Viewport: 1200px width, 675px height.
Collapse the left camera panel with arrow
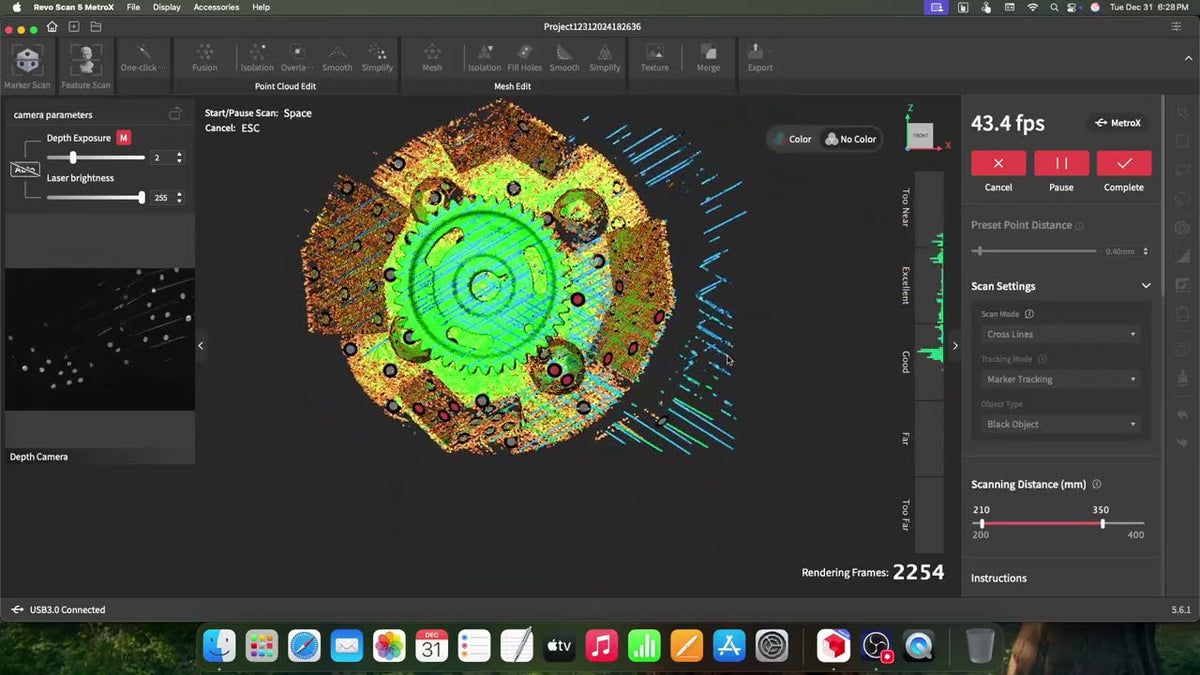(200, 345)
